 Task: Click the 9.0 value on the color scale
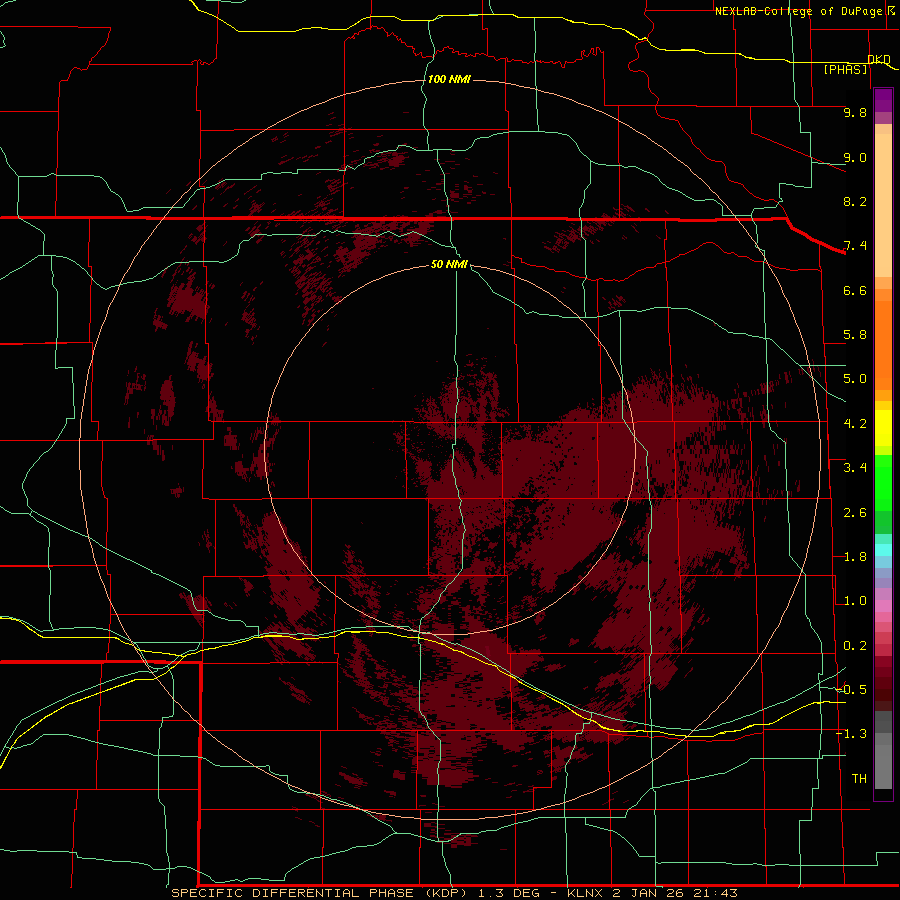(x=855, y=157)
